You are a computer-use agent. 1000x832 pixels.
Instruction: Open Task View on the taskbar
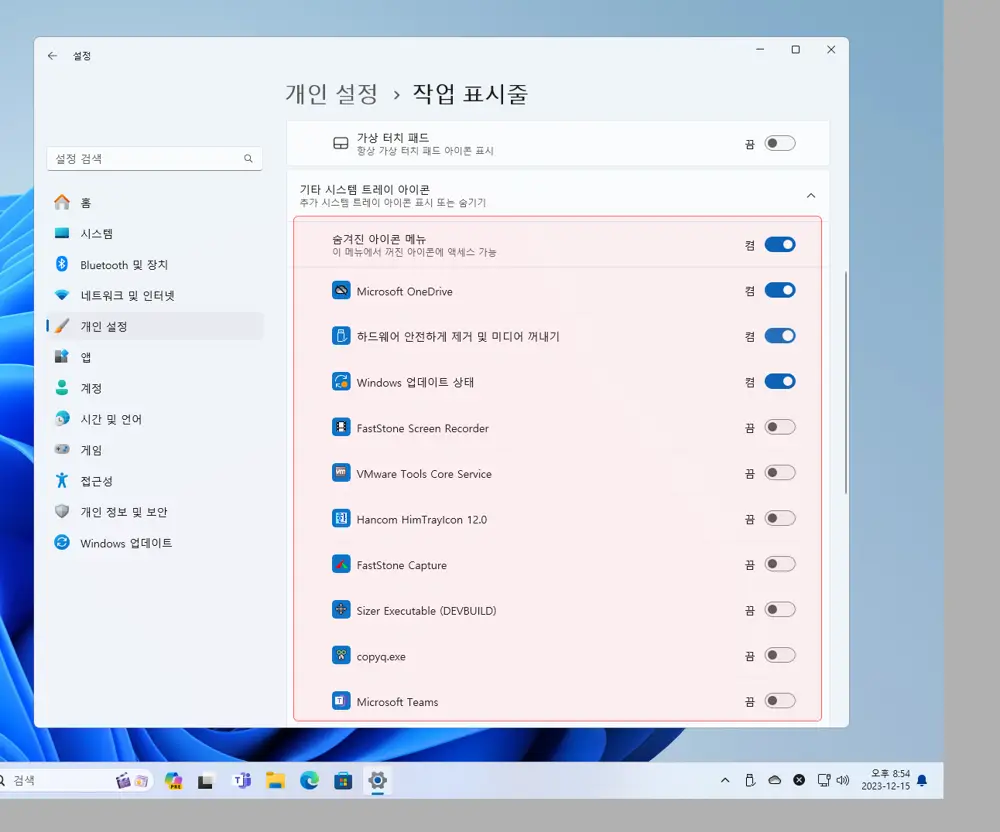(x=205, y=780)
